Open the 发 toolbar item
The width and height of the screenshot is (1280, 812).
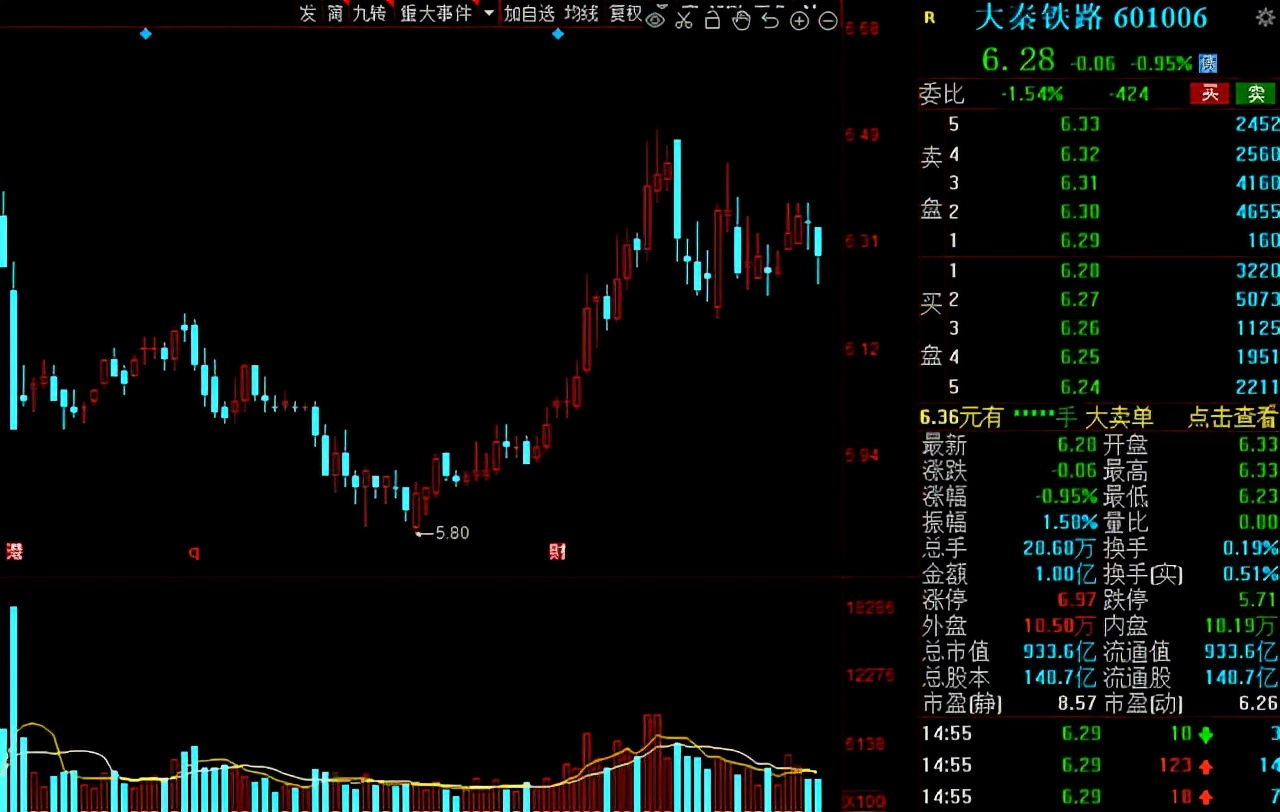click(x=307, y=14)
